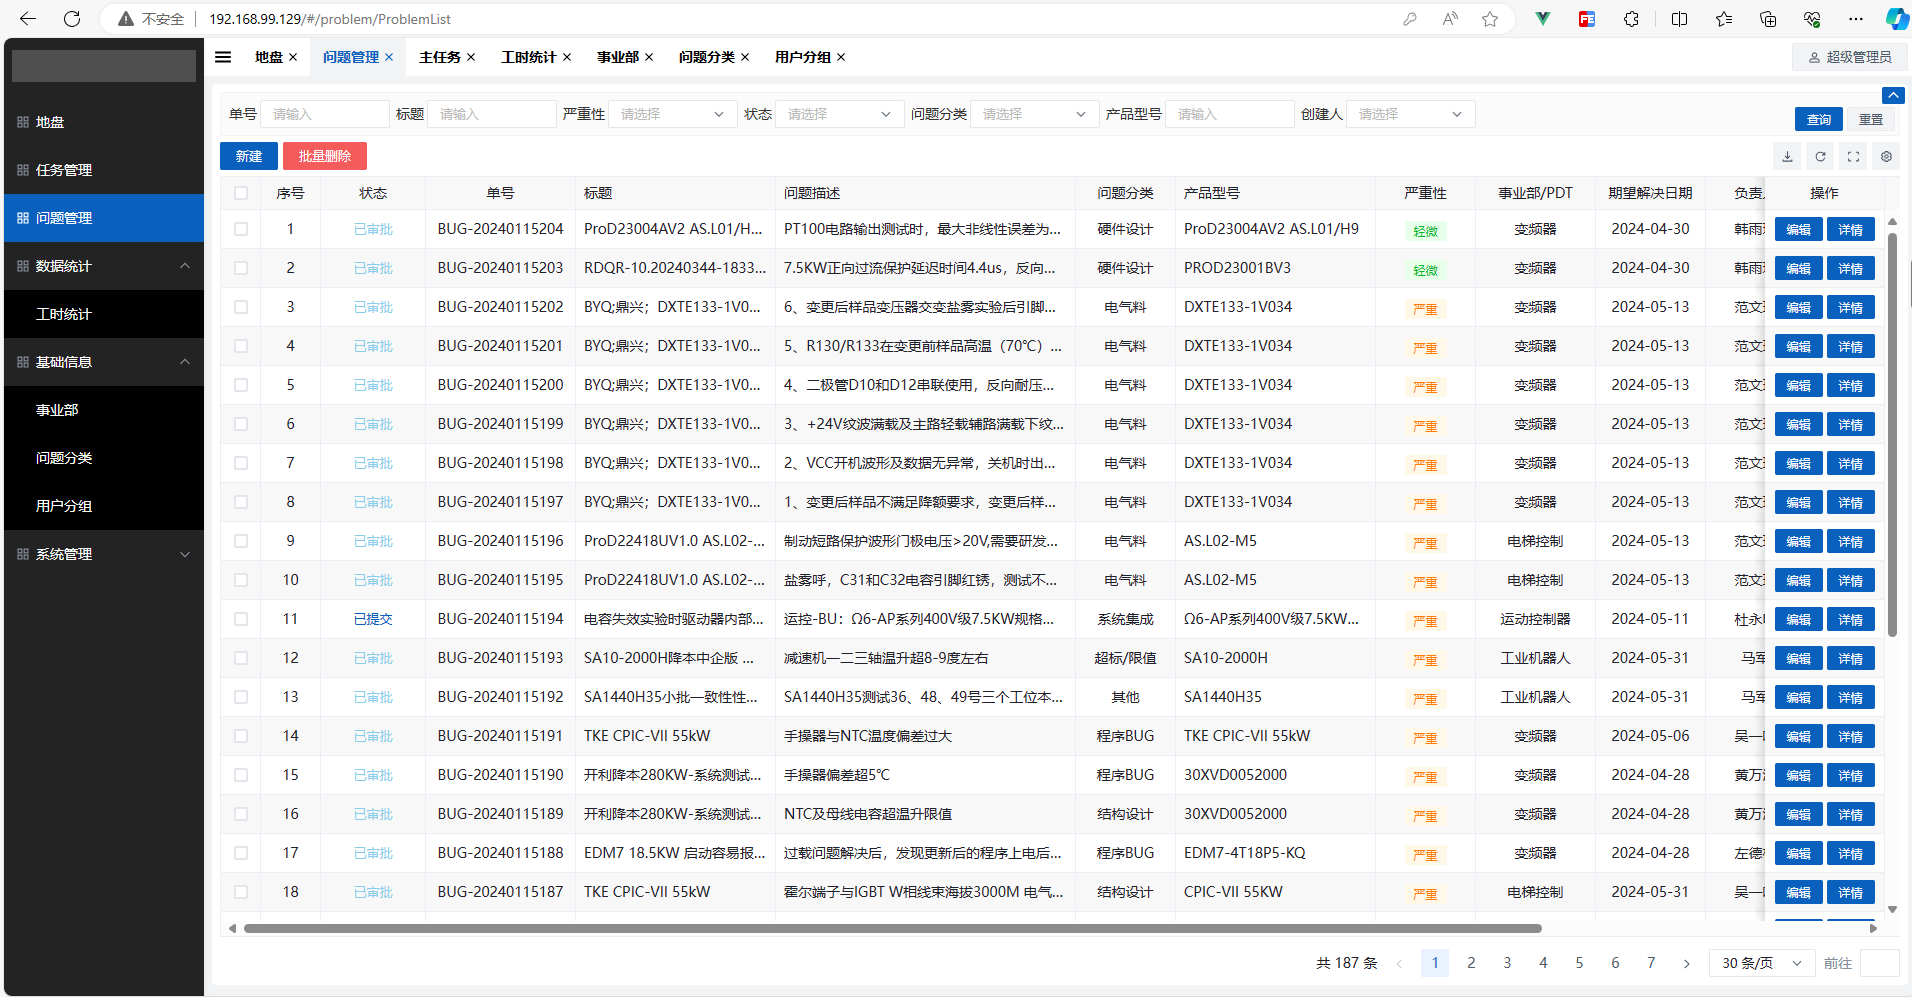Screen dimensions: 1912x997
Task: Click the download/export icon above the table
Action: (1787, 156)
